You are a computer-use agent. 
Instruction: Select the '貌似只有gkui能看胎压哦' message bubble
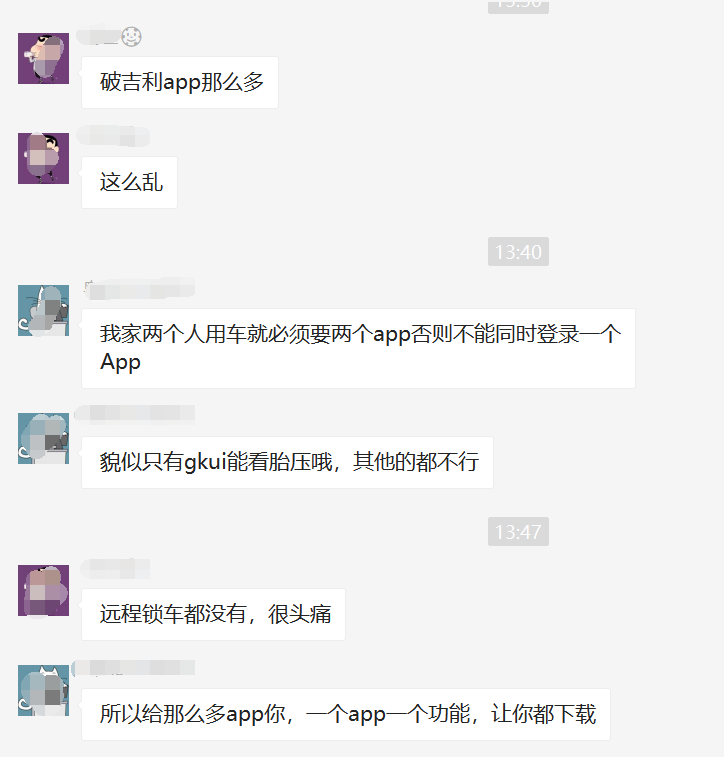pos(287,463)
